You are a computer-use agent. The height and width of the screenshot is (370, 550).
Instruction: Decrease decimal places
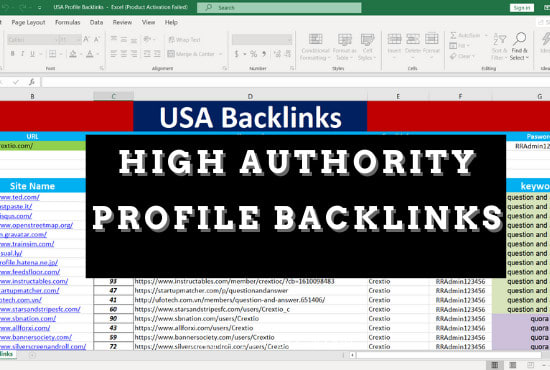tap(288, 54)
